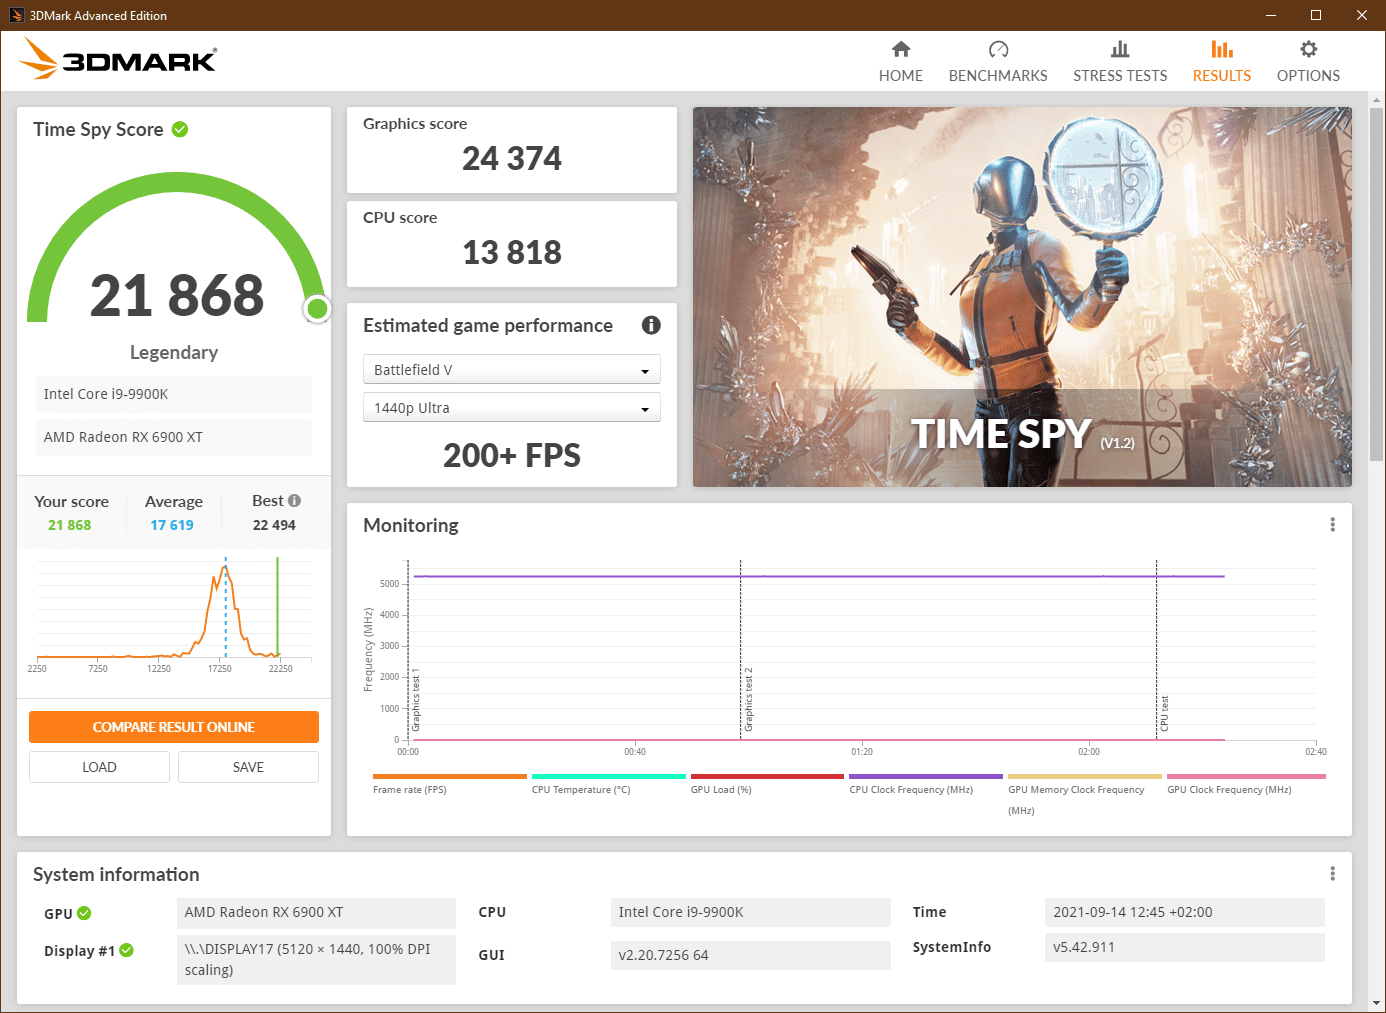Toggle CPU Temperature legend swatch
The image size is (1386, 1013).
pyautogui.click(x=609, y=776)
